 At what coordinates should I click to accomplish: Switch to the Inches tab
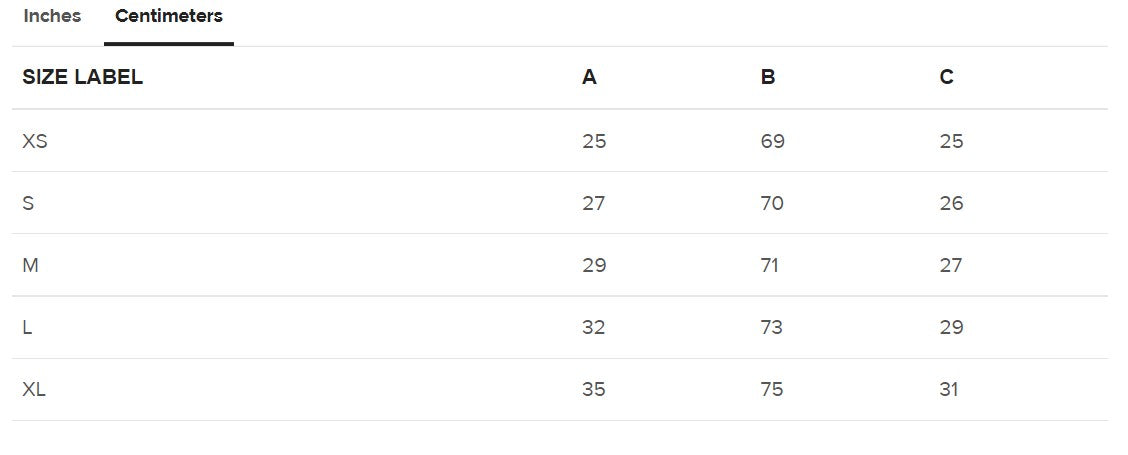[x=52, y=17]
